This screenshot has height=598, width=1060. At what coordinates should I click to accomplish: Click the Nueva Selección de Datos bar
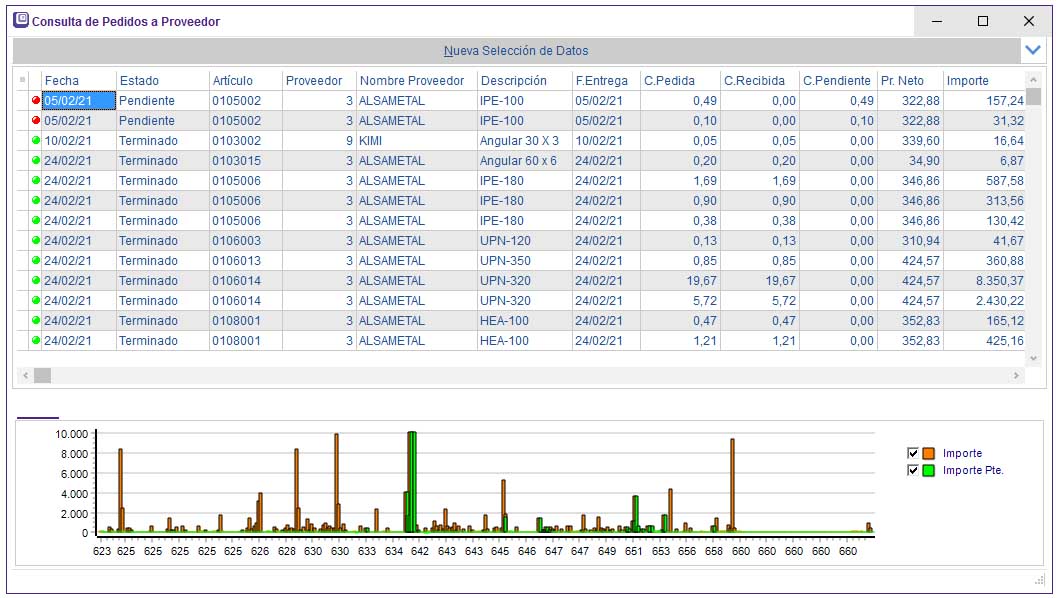(516, 50)
